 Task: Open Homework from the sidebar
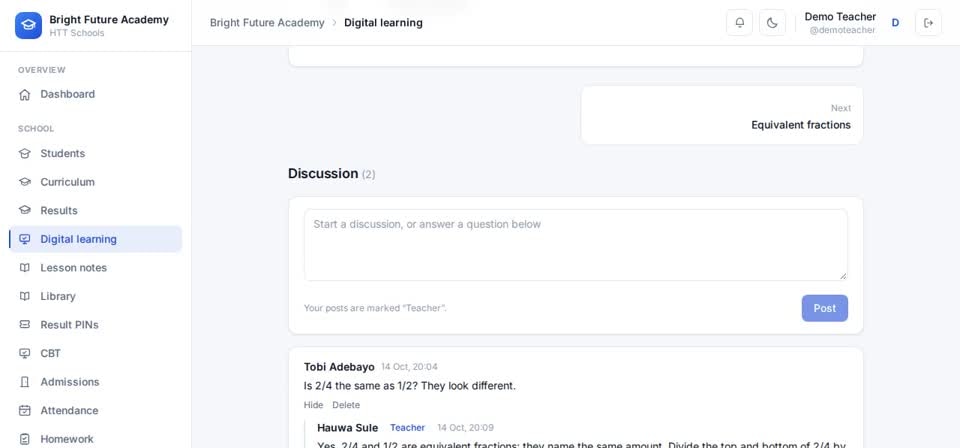click(x=96, y=439)
